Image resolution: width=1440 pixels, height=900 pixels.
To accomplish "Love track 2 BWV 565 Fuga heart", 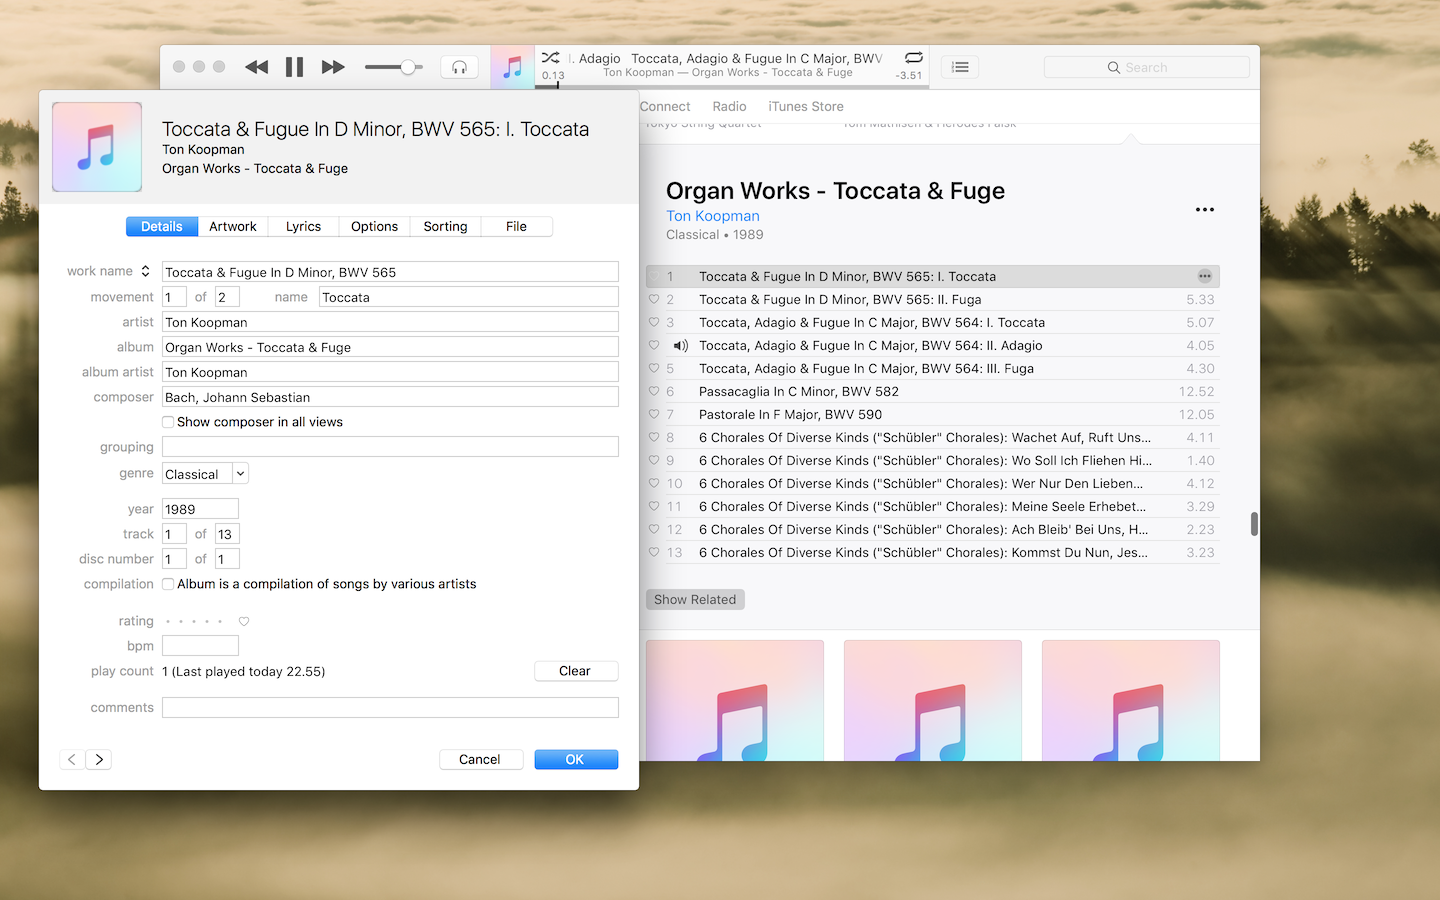I will [654, 299].
